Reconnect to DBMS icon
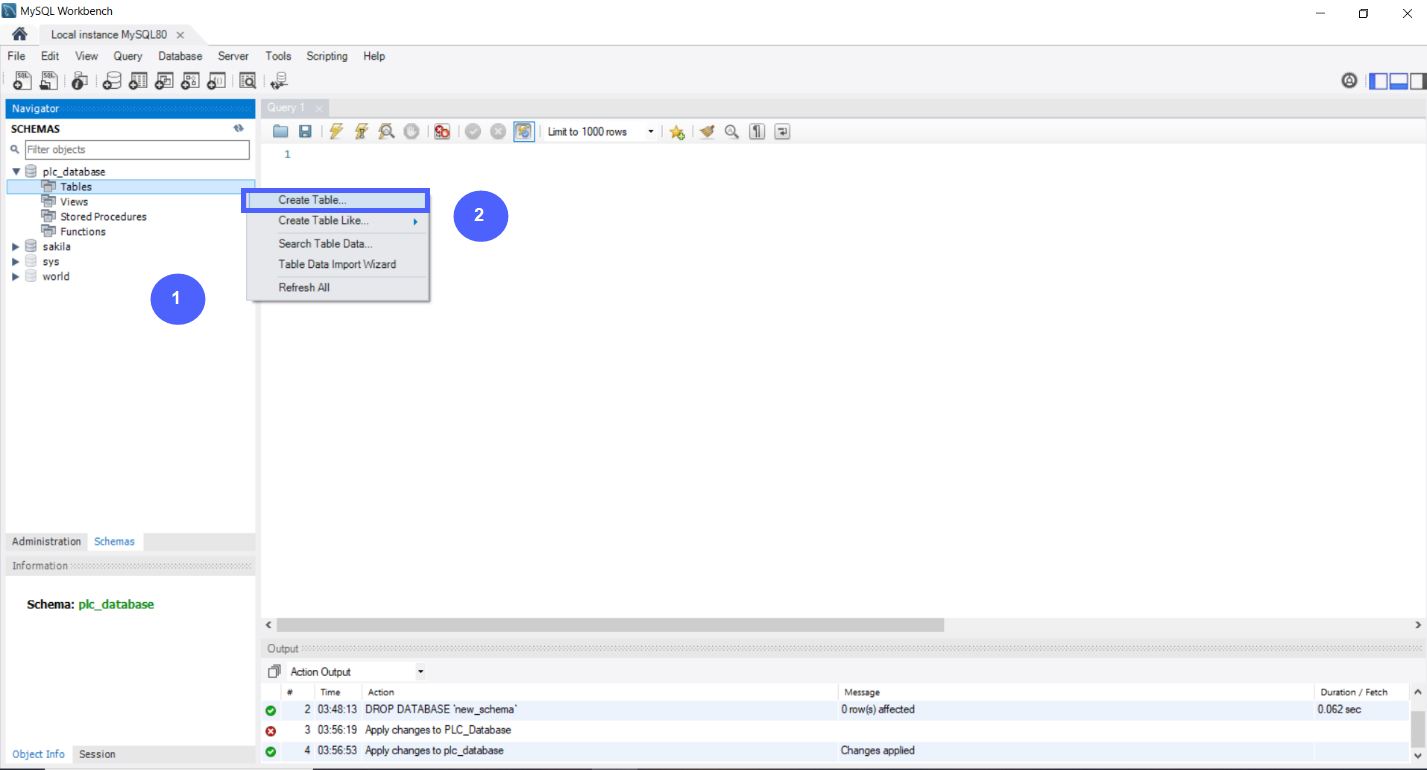Screen dimensions: 1427x770 coord(279,81)
